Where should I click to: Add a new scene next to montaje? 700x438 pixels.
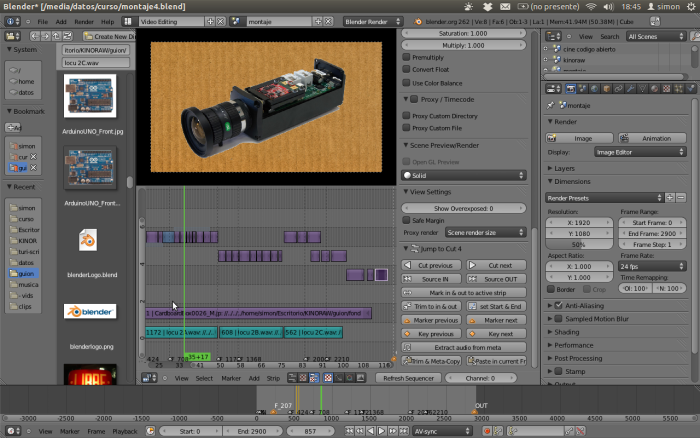318,21
